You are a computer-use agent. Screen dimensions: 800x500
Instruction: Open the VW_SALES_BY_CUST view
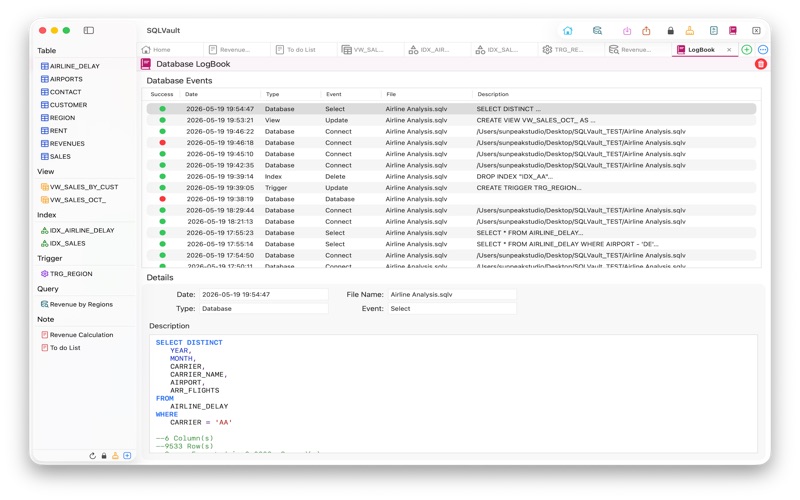pyautogui.click(x=80, y=187)
